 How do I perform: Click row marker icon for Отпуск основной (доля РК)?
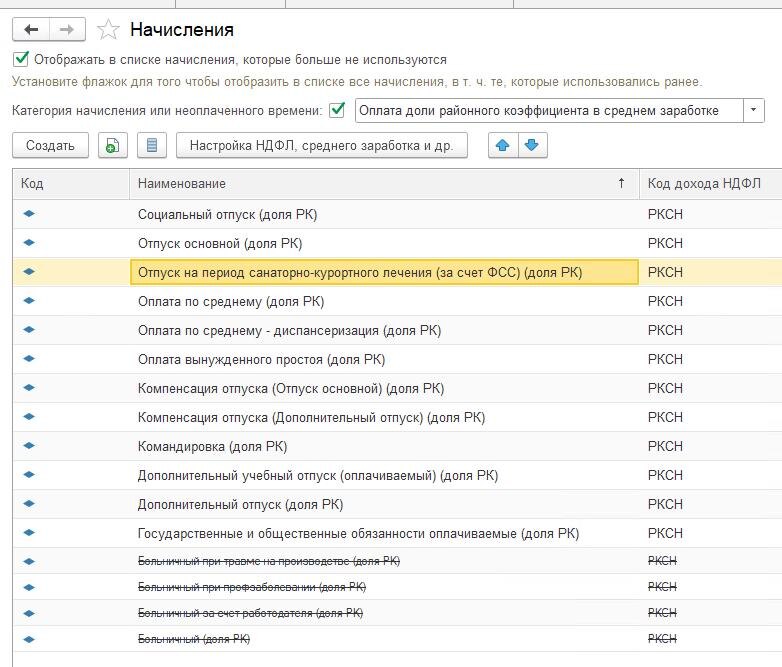(29, 242)
